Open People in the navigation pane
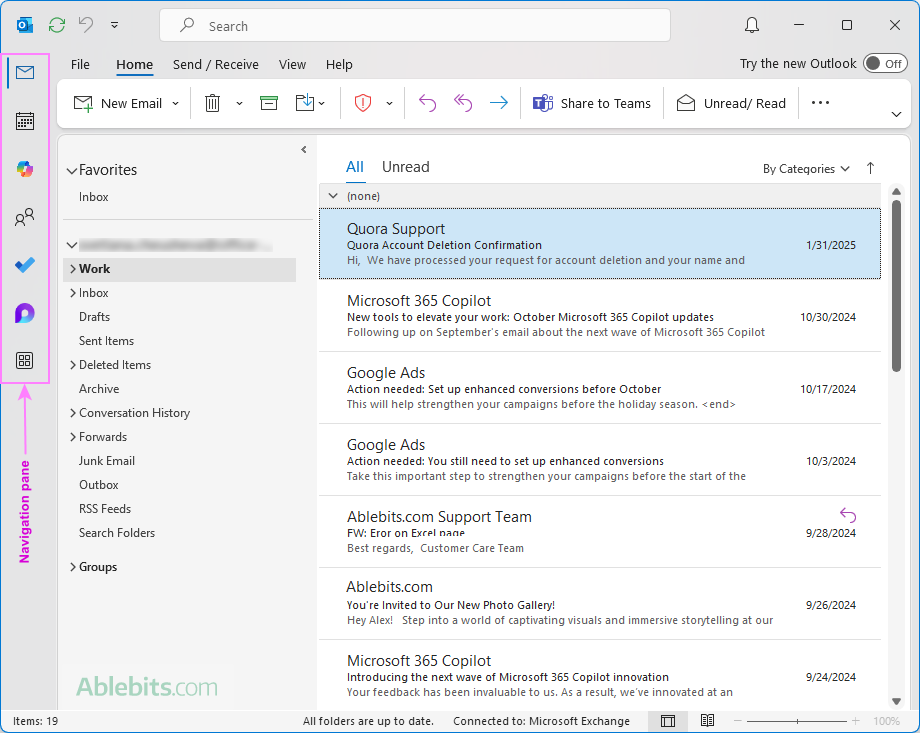Screen dimensions: 920x733 pos(24,217)
